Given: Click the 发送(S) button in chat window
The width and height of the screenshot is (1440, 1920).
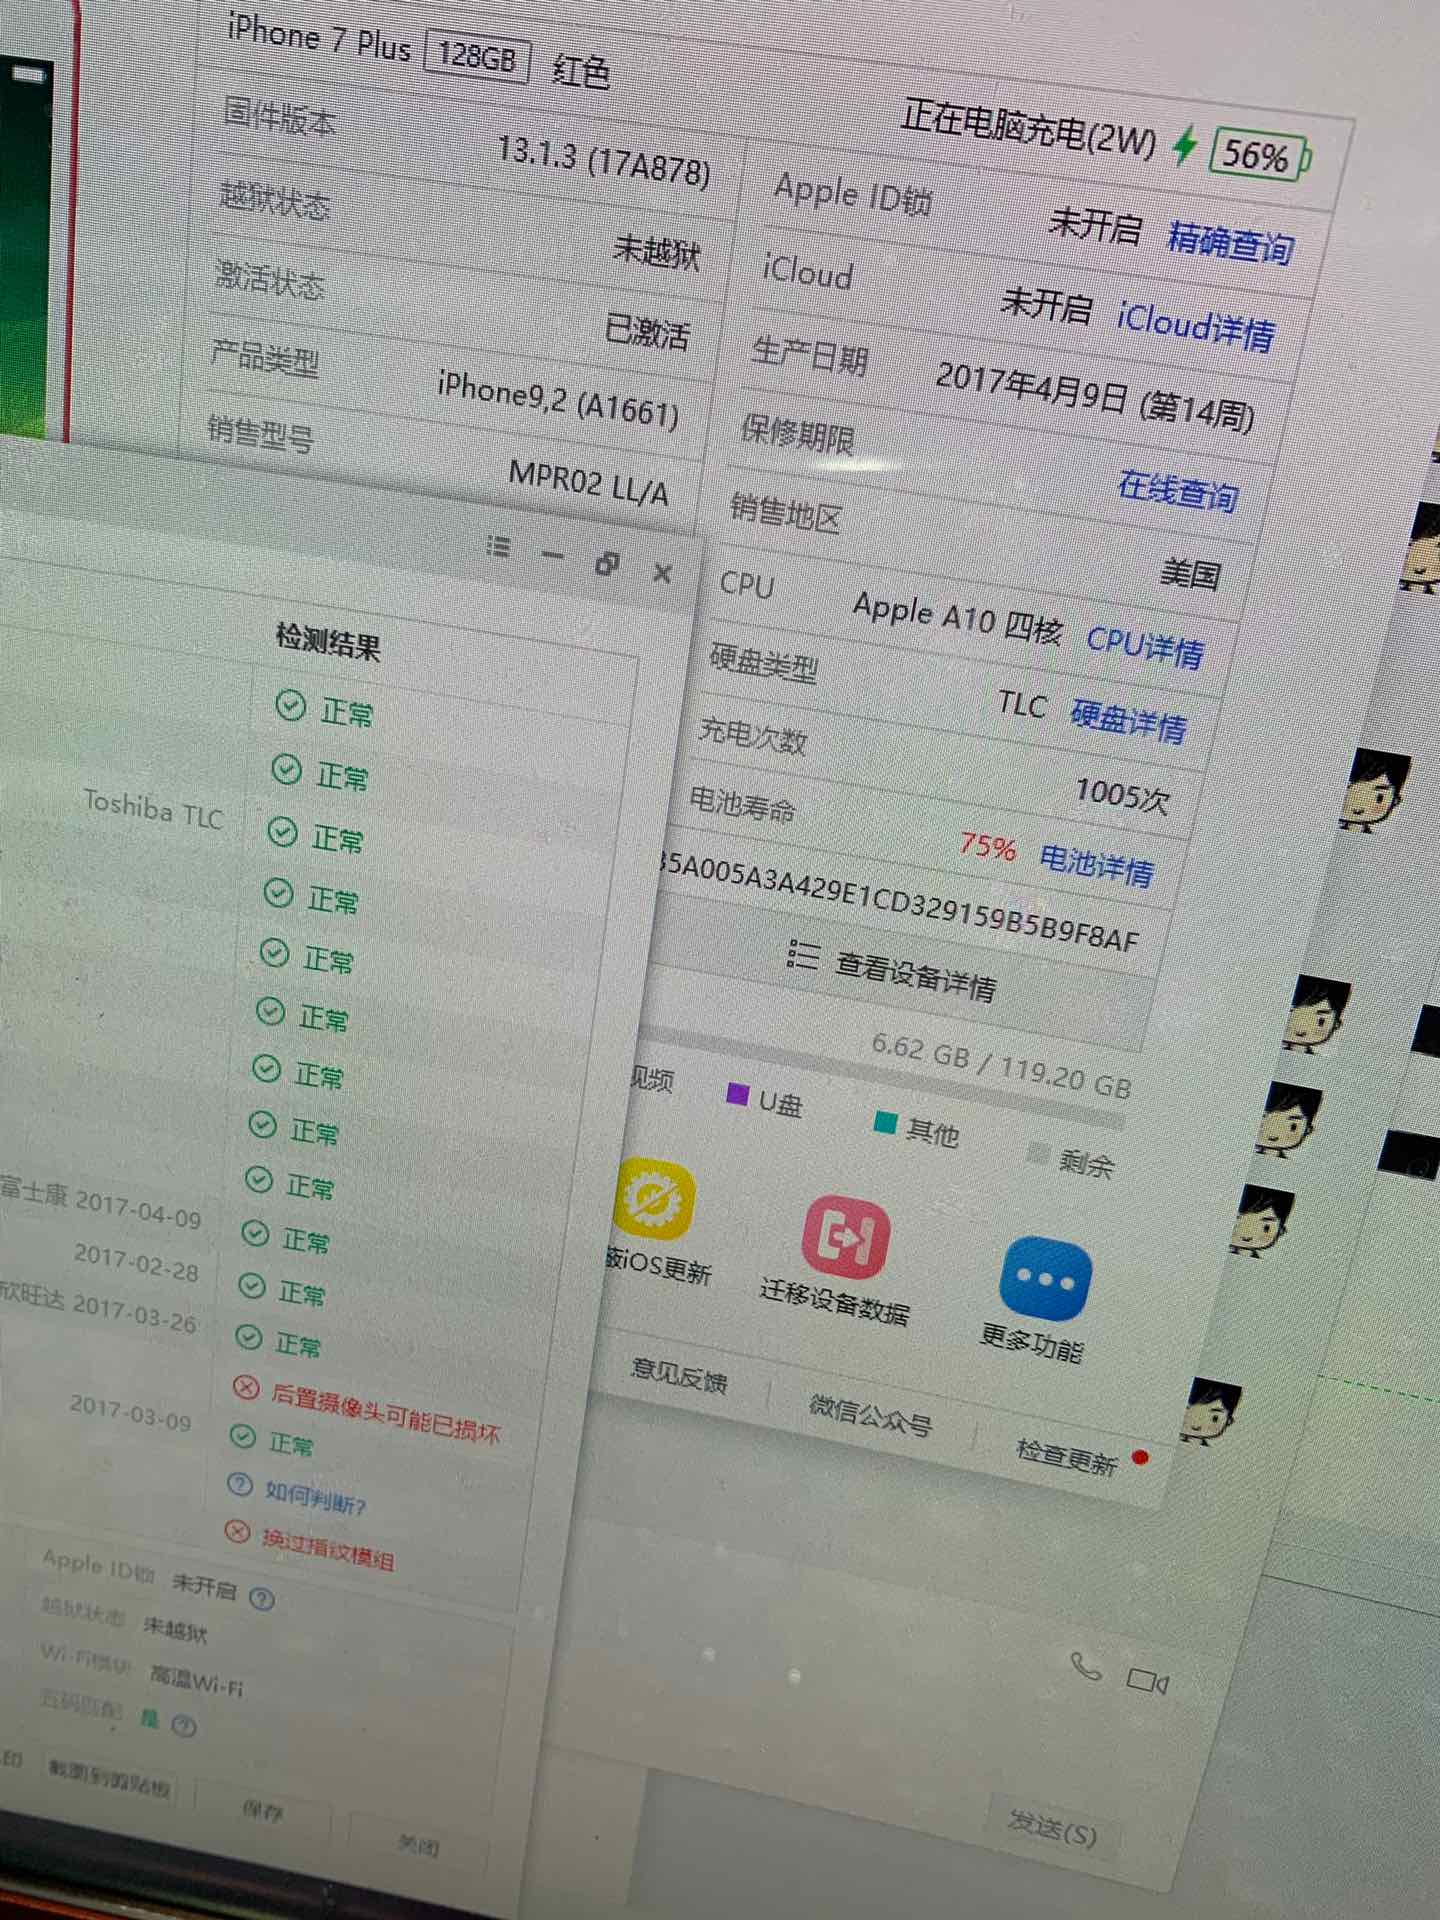Looking at the screenshot, I should pyautogui.click(x=1053, y=1829).
